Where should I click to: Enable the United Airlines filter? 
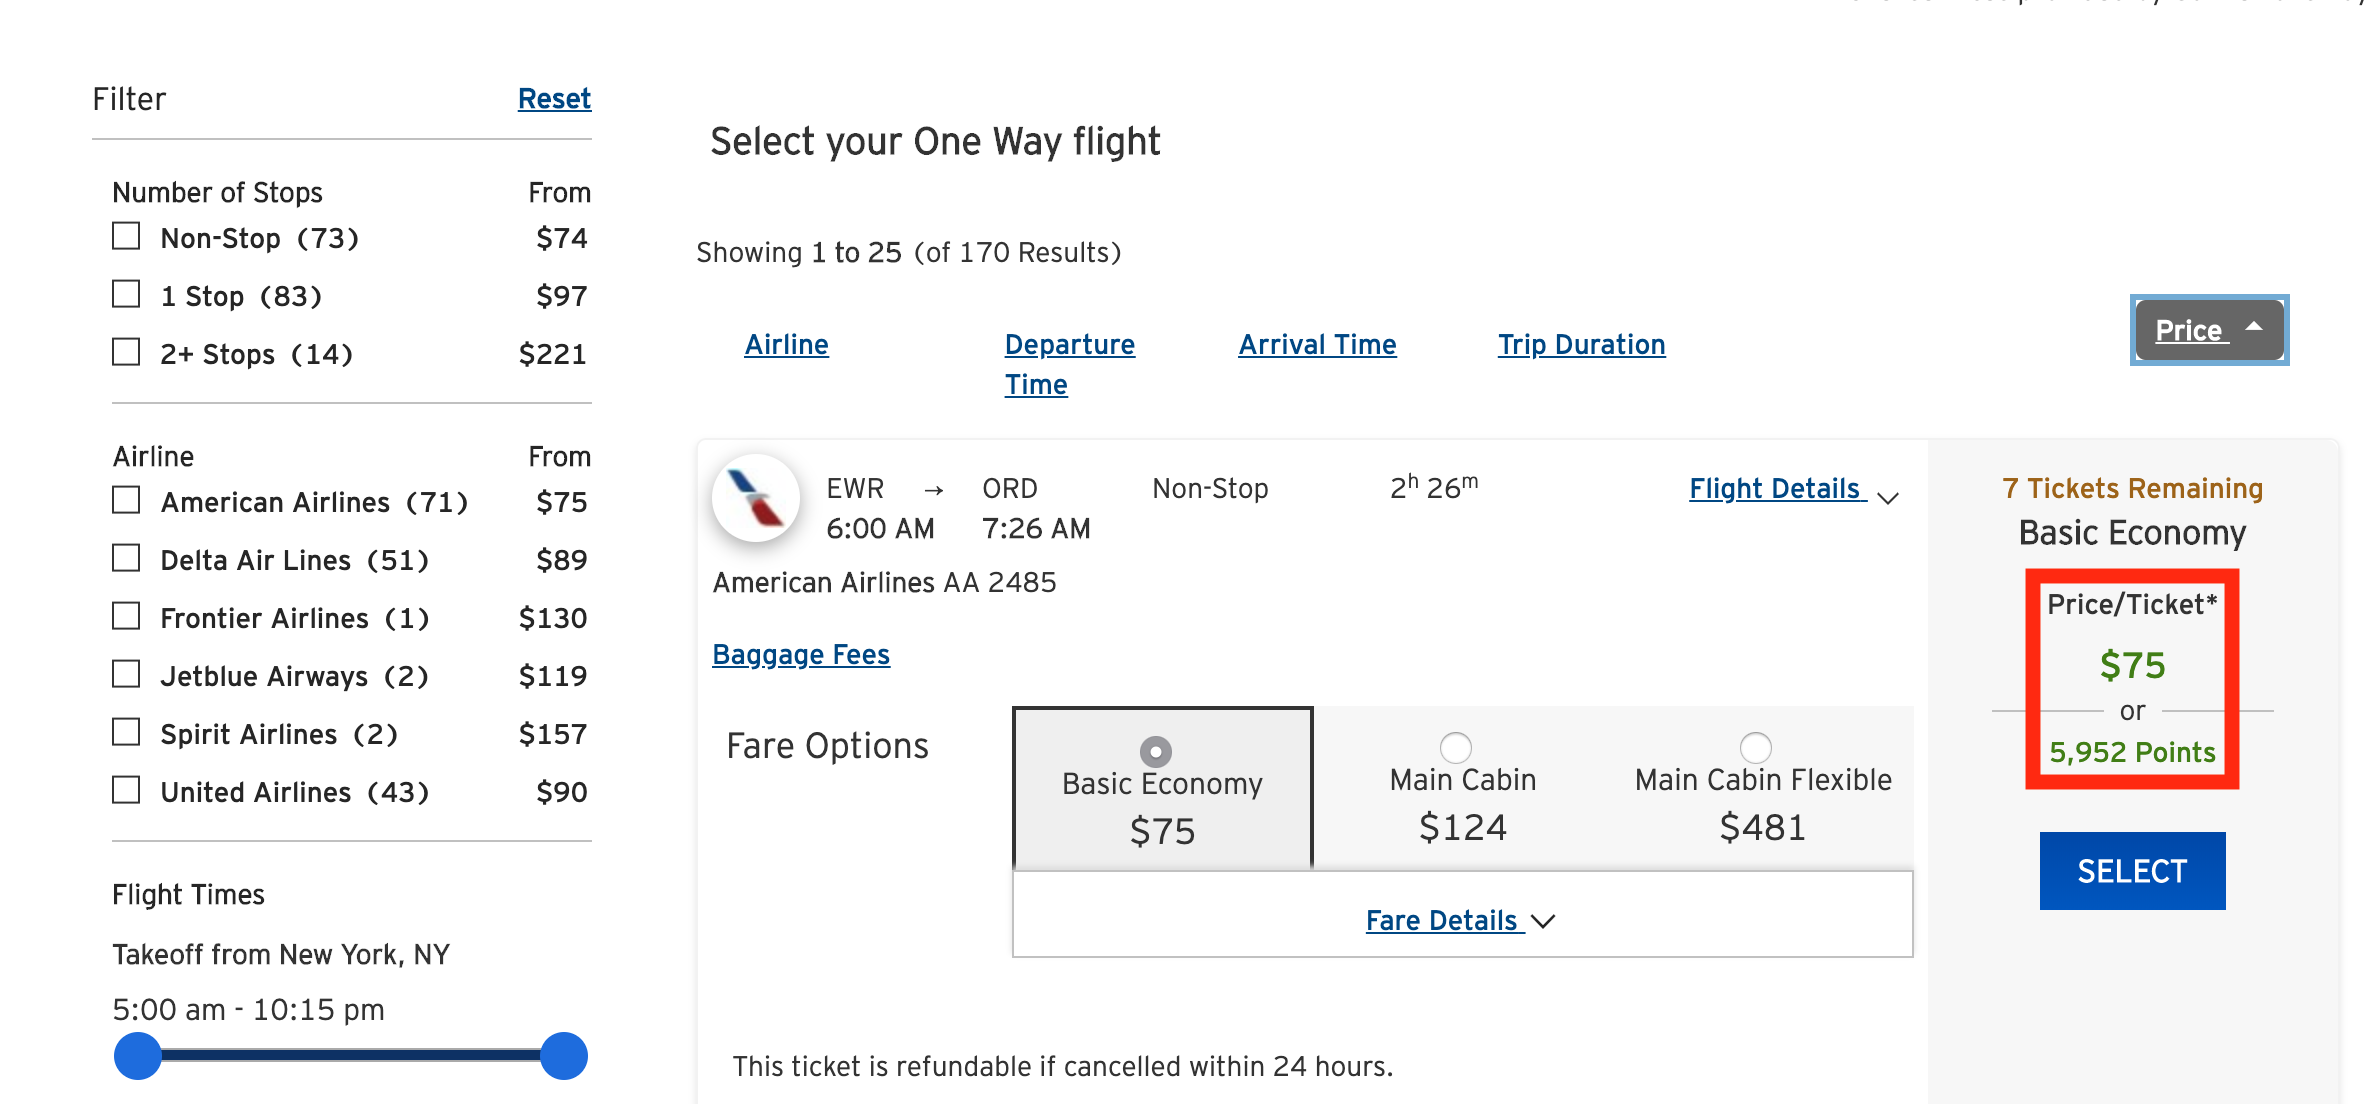tap(126, 791)
